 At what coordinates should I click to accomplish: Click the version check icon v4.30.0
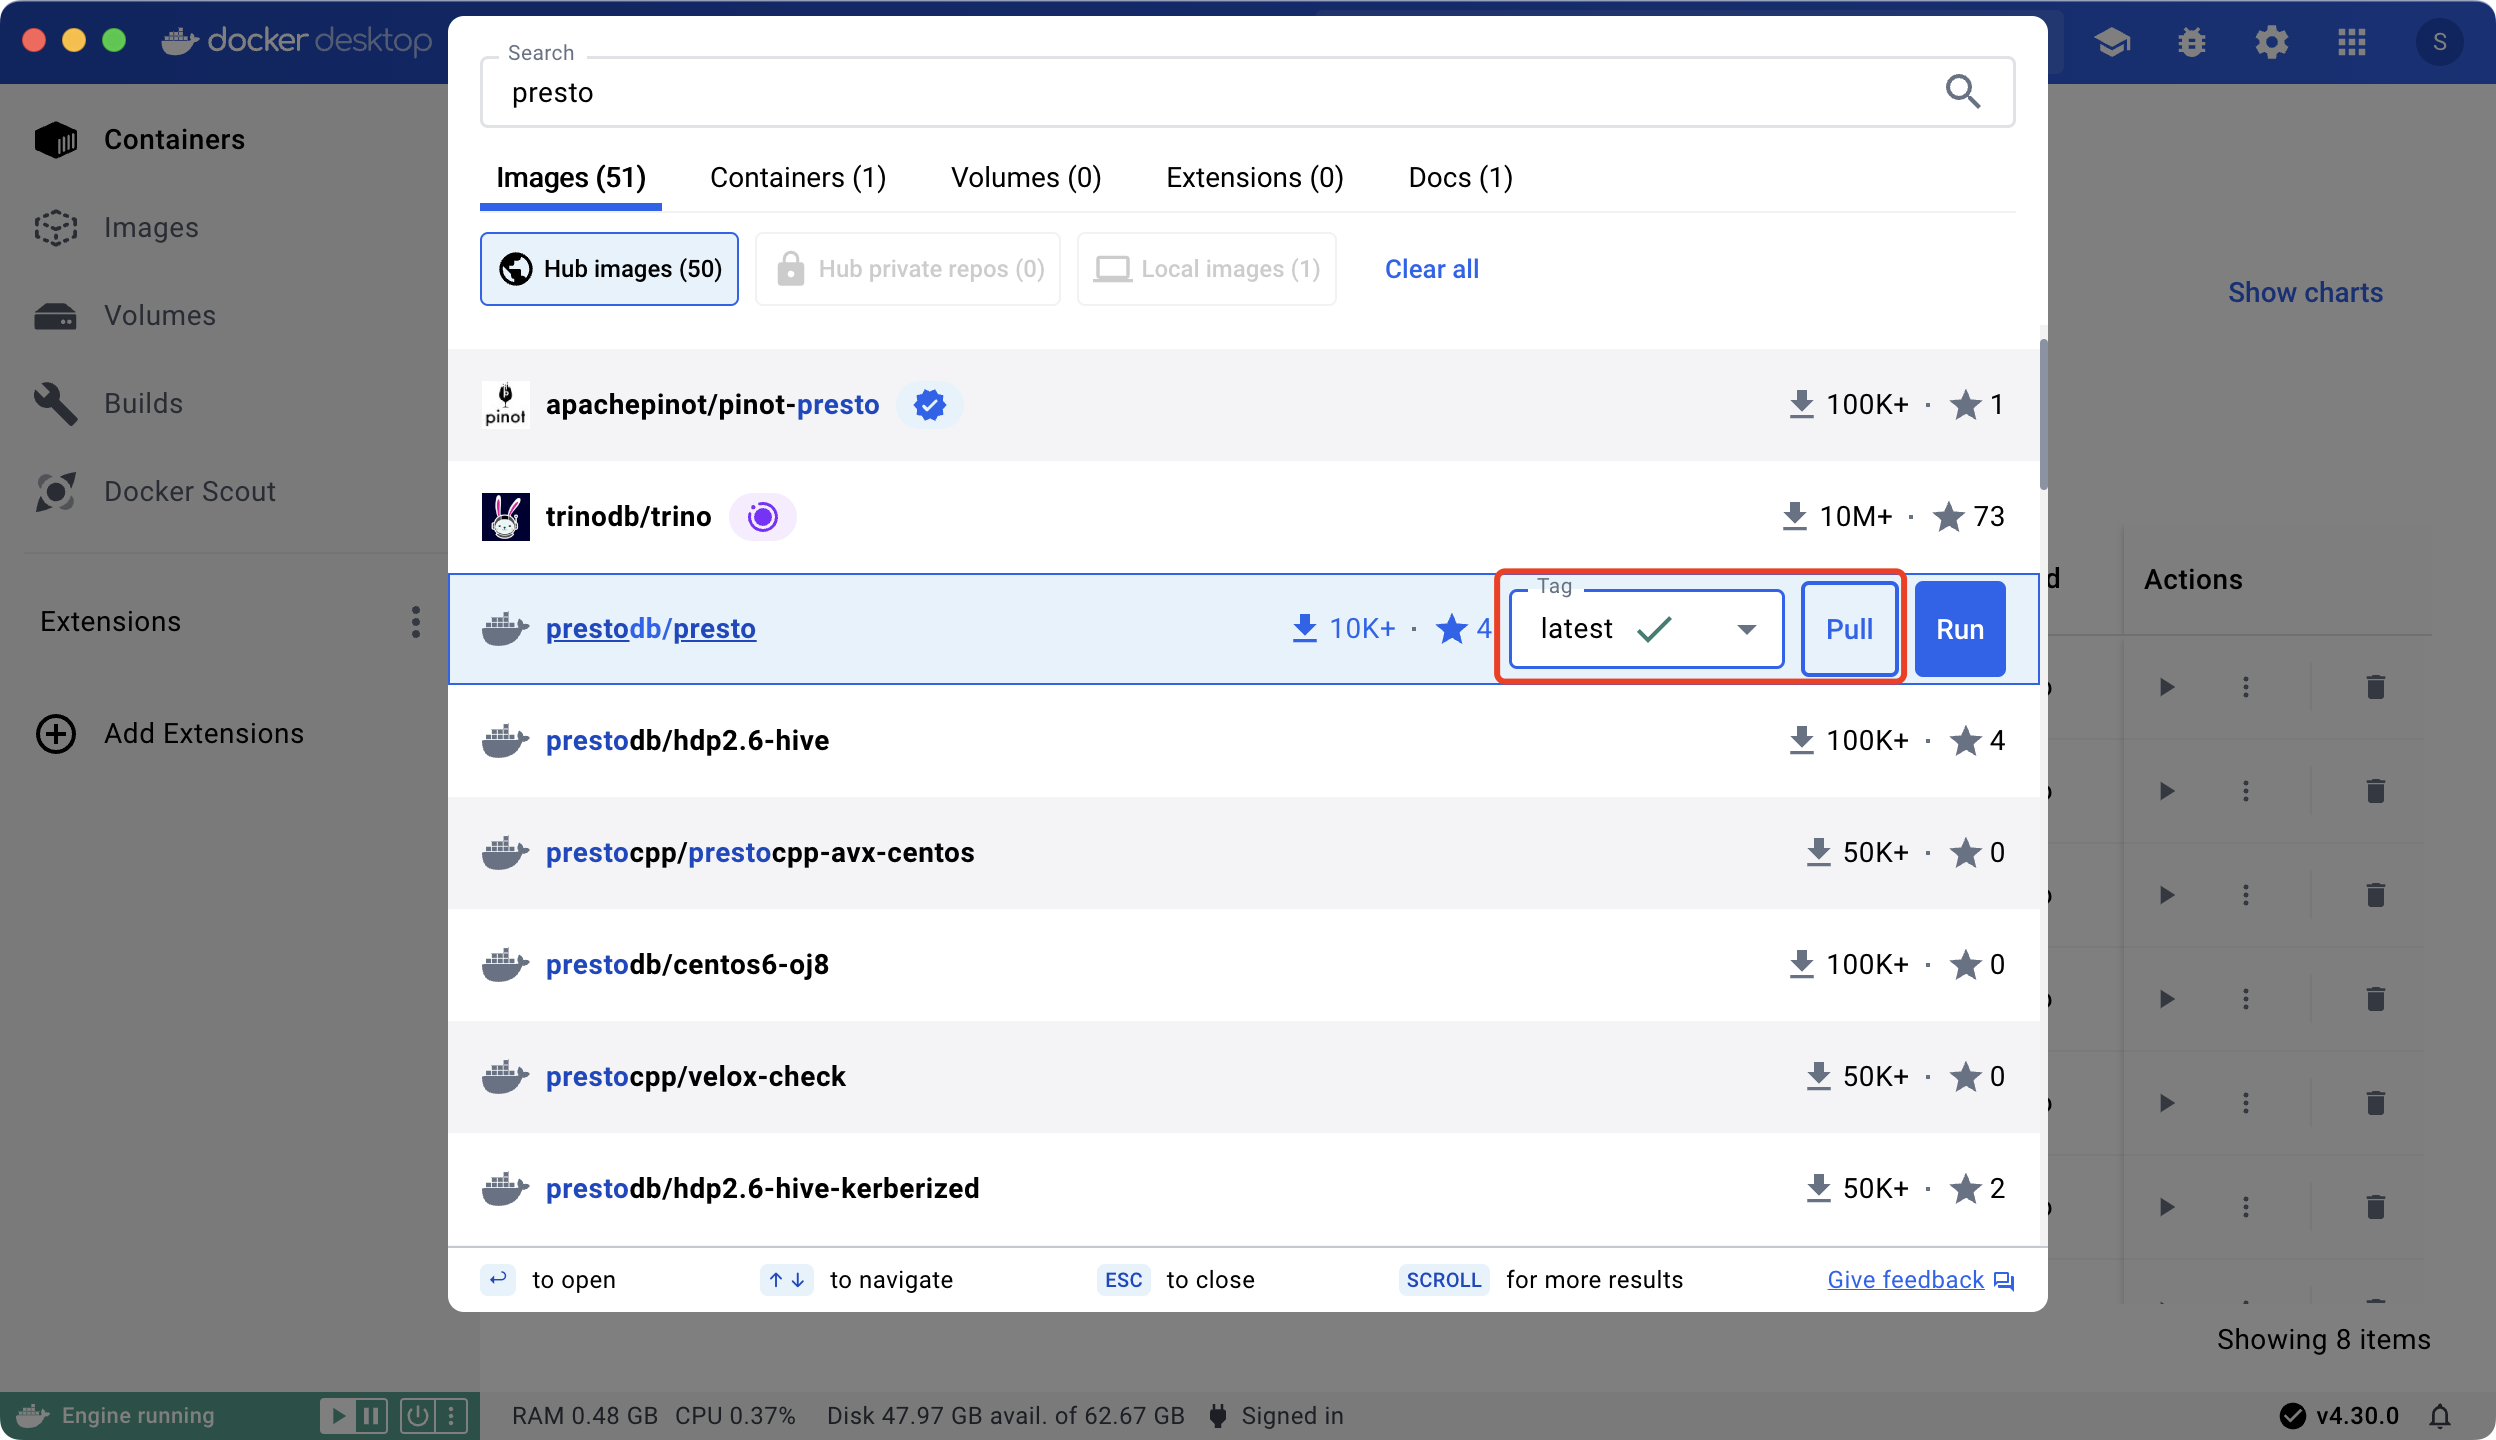pos(2292,1416)
